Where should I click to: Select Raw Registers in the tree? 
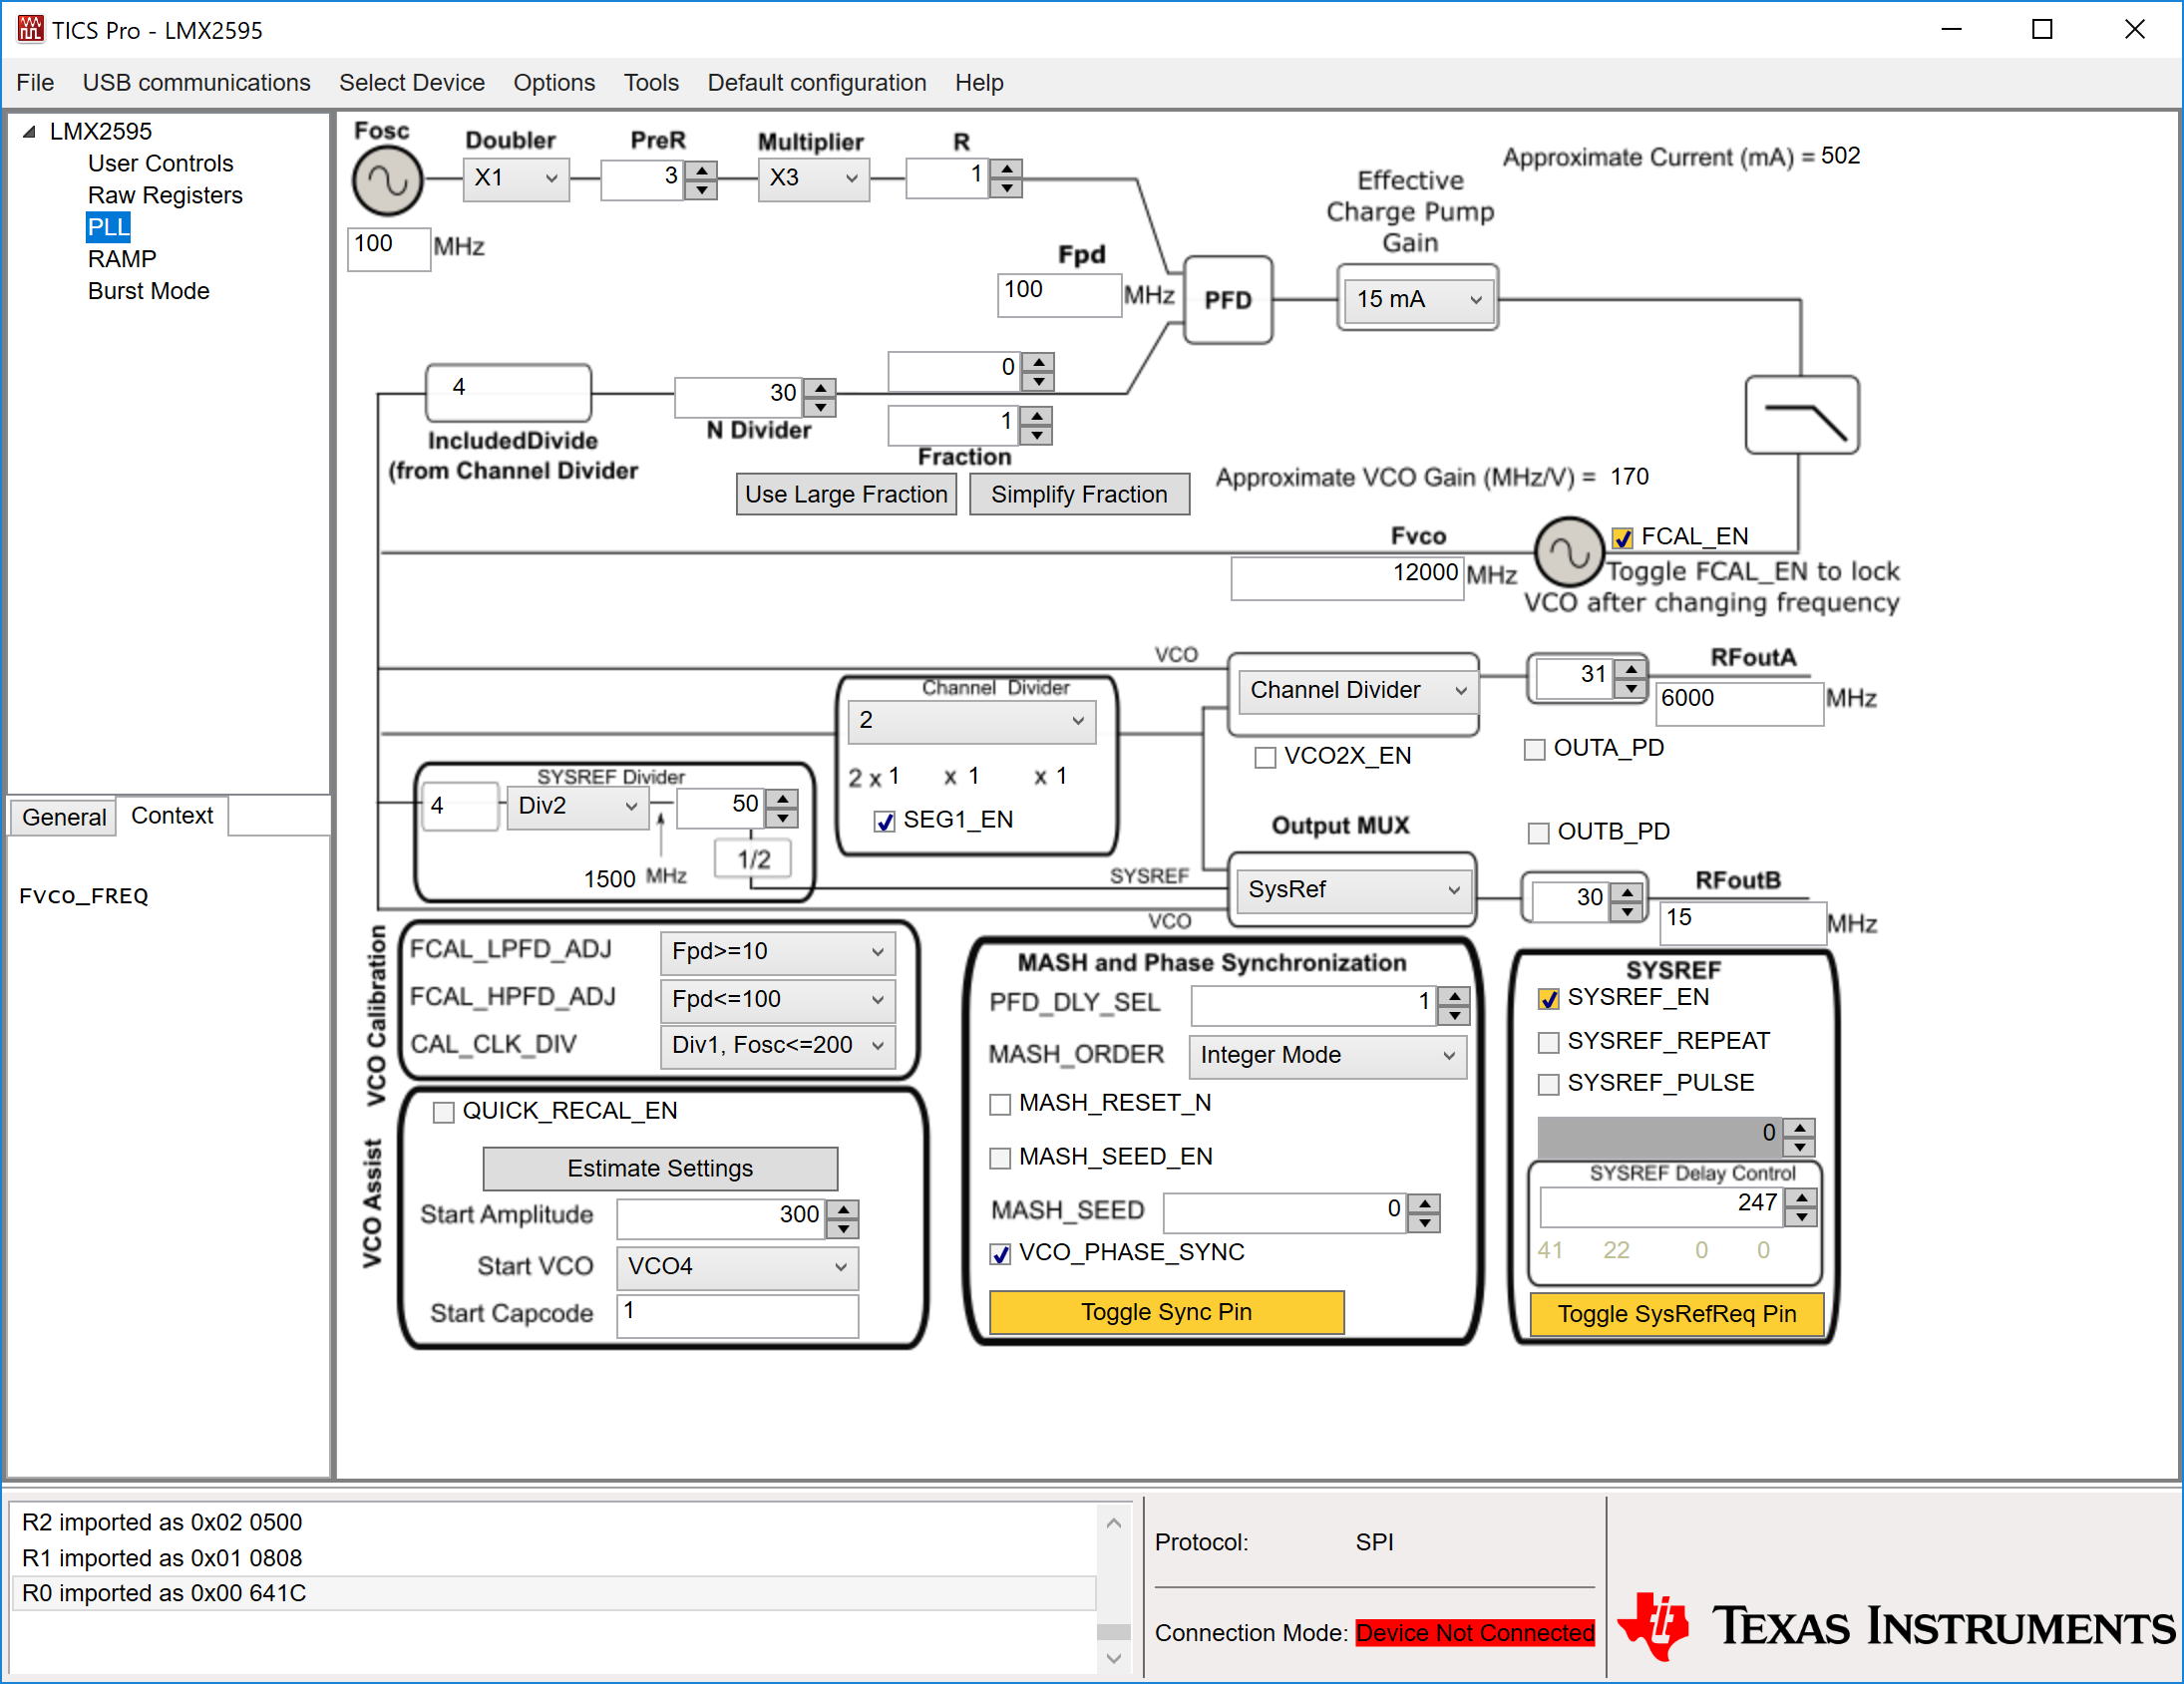pyautogui.click(x=165, y=195)
